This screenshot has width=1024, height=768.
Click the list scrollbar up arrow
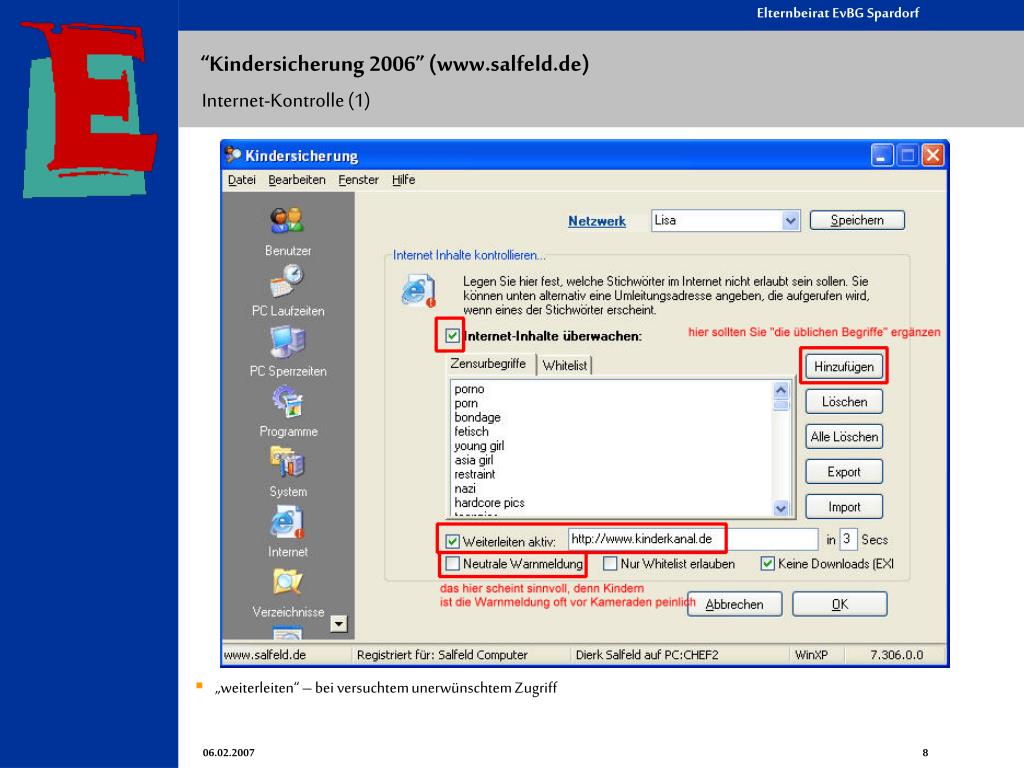(780, 391)
